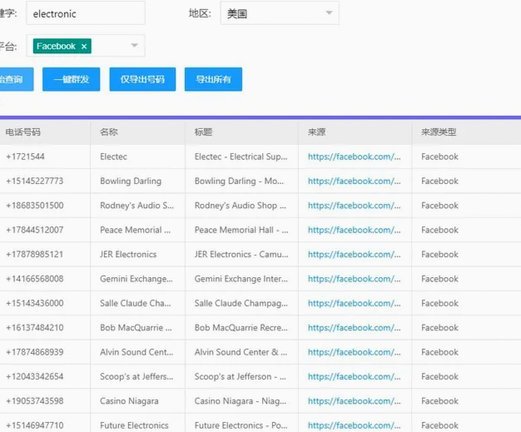Image resolution: width=521 pixels, height=432 pixels.
Task: Click the 名称 column header
Action: (109, 132)
